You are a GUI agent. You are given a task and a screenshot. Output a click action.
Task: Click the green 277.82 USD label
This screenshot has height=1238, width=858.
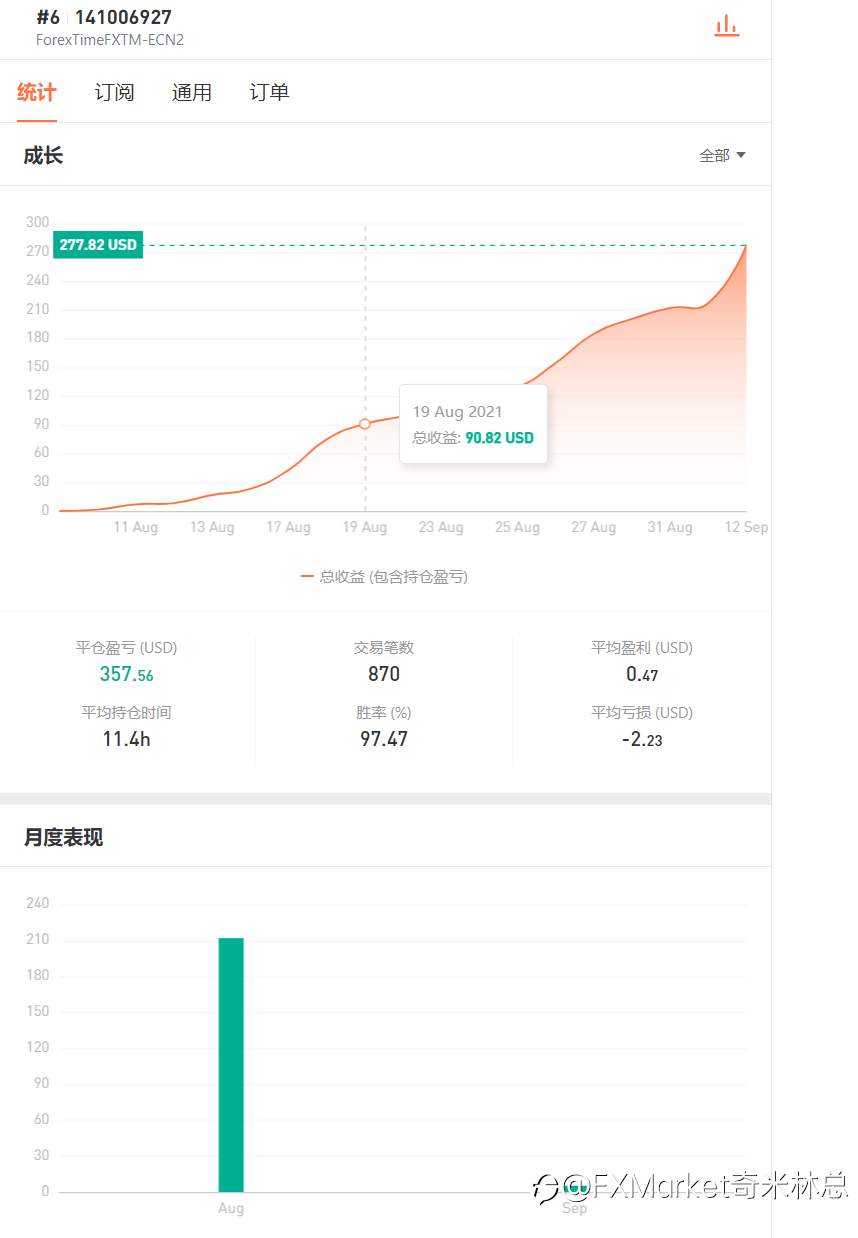(x=98, y=245)
